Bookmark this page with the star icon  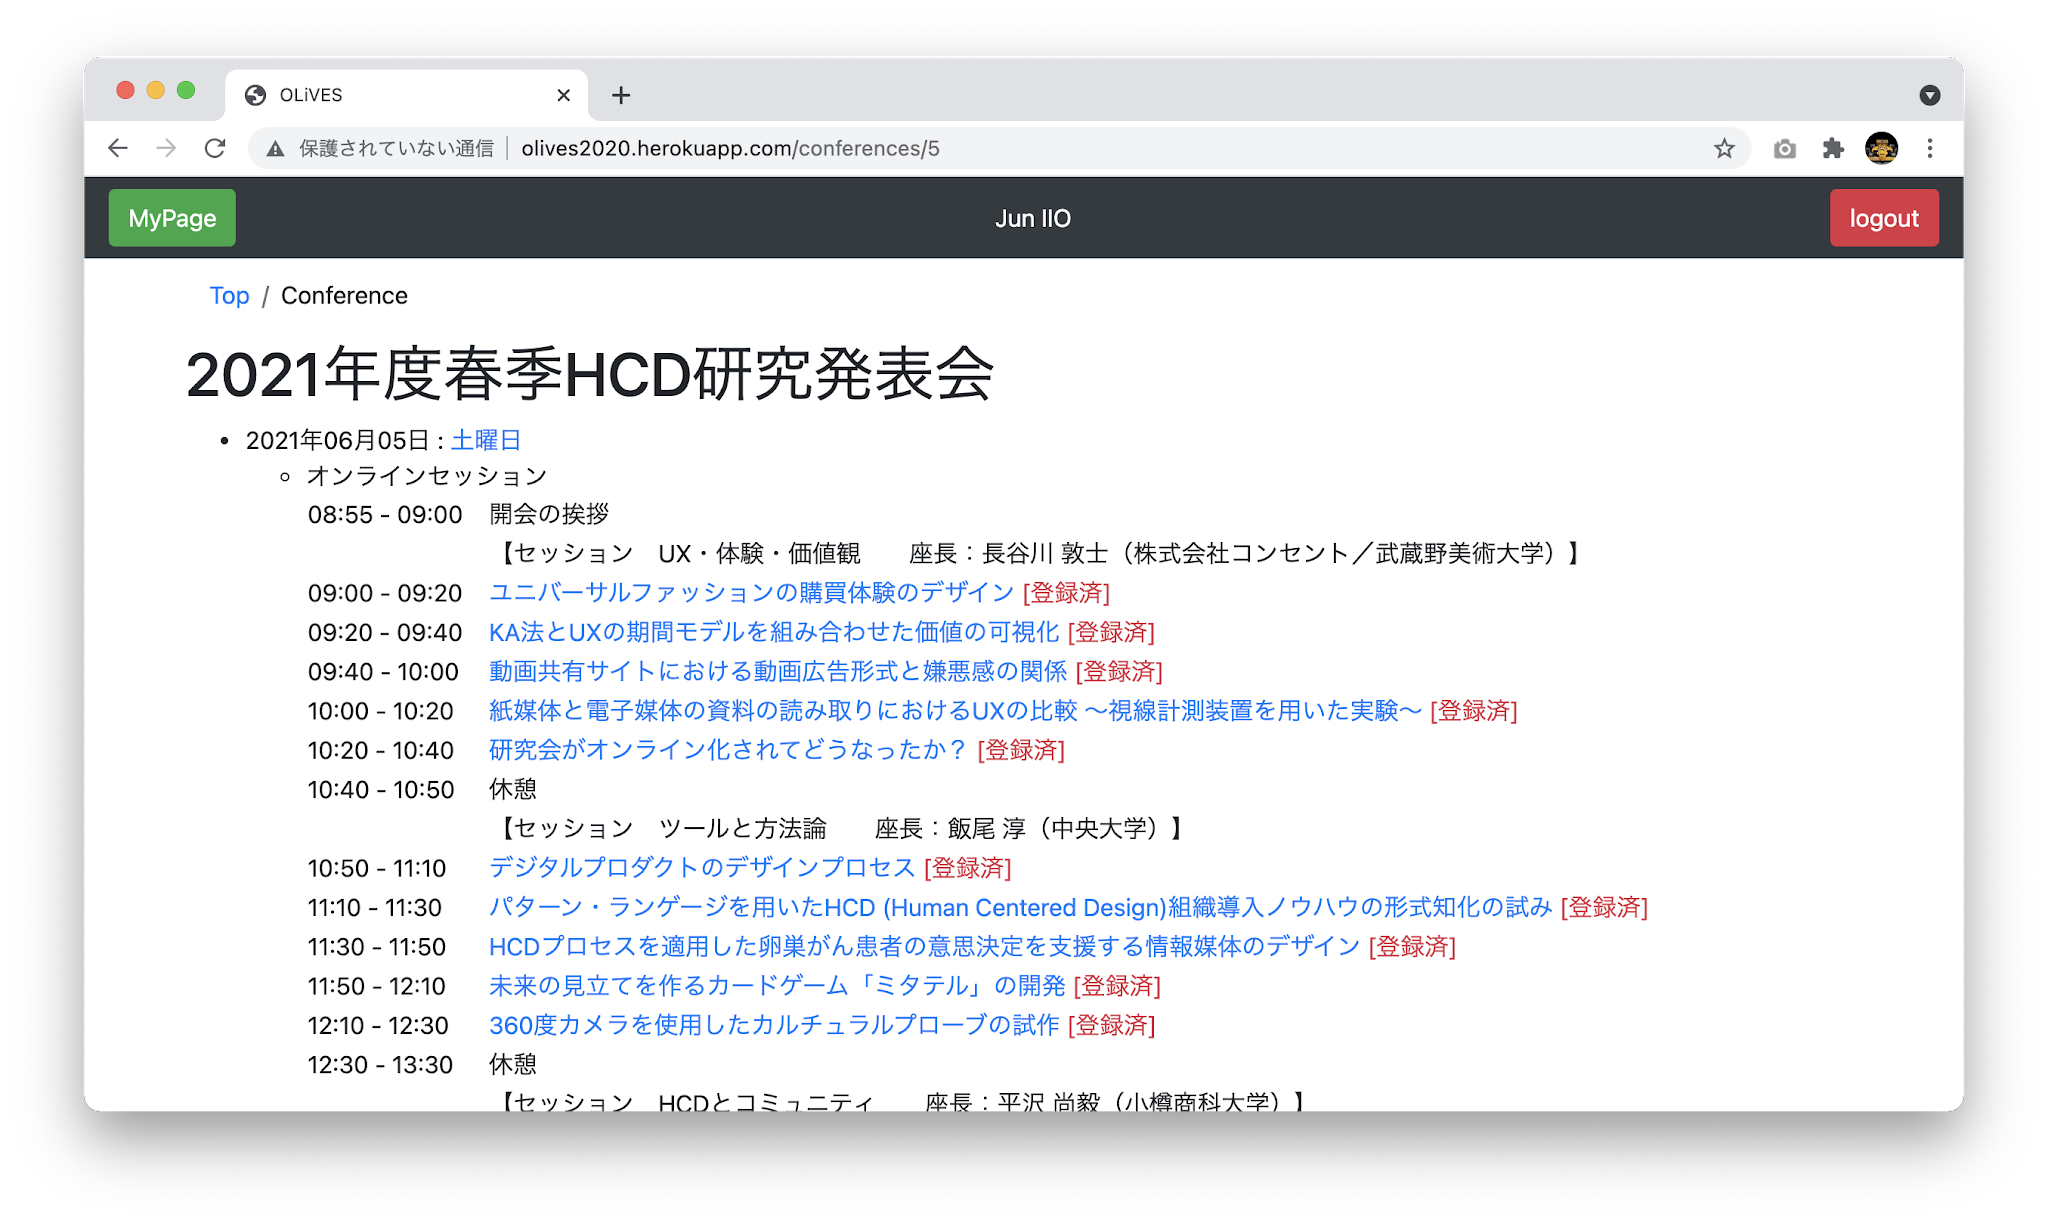pos(1723,147)
